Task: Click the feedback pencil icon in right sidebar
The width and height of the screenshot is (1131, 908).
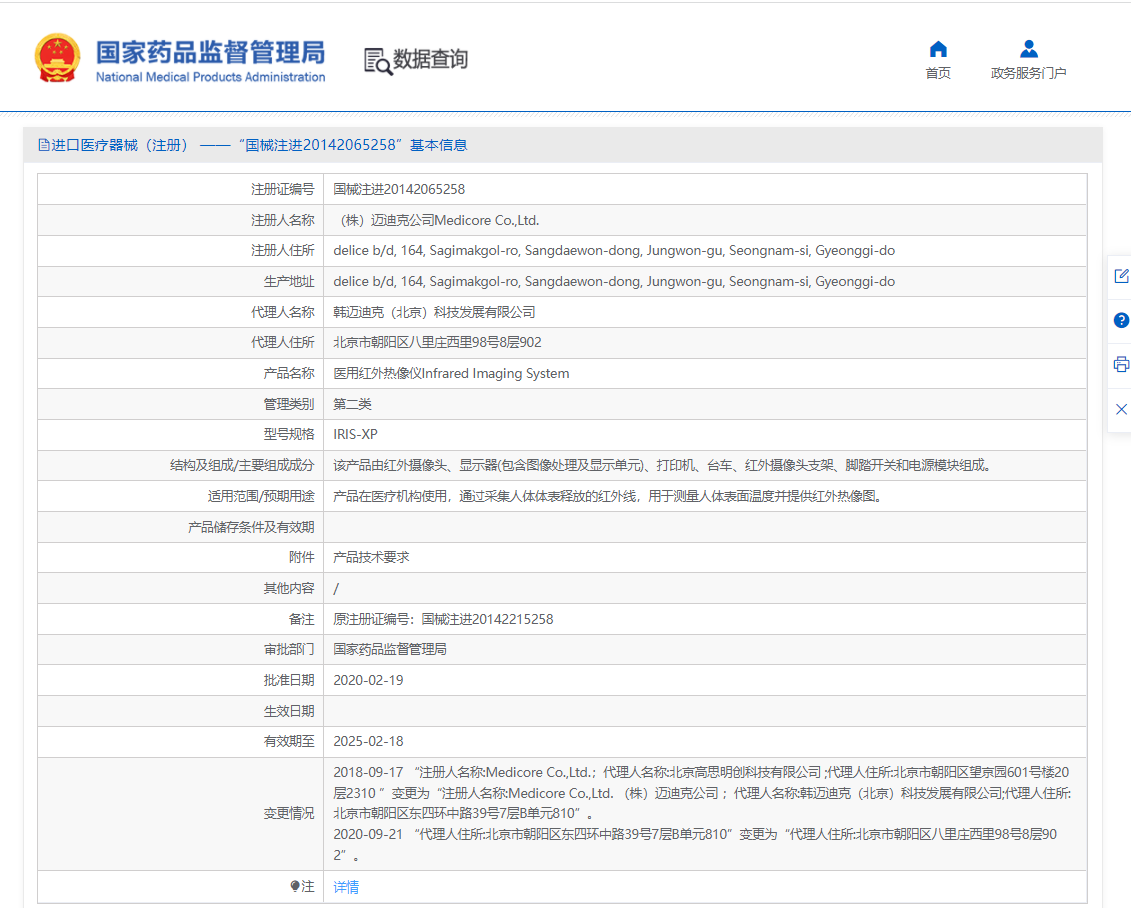Action: pos(1121,275)
